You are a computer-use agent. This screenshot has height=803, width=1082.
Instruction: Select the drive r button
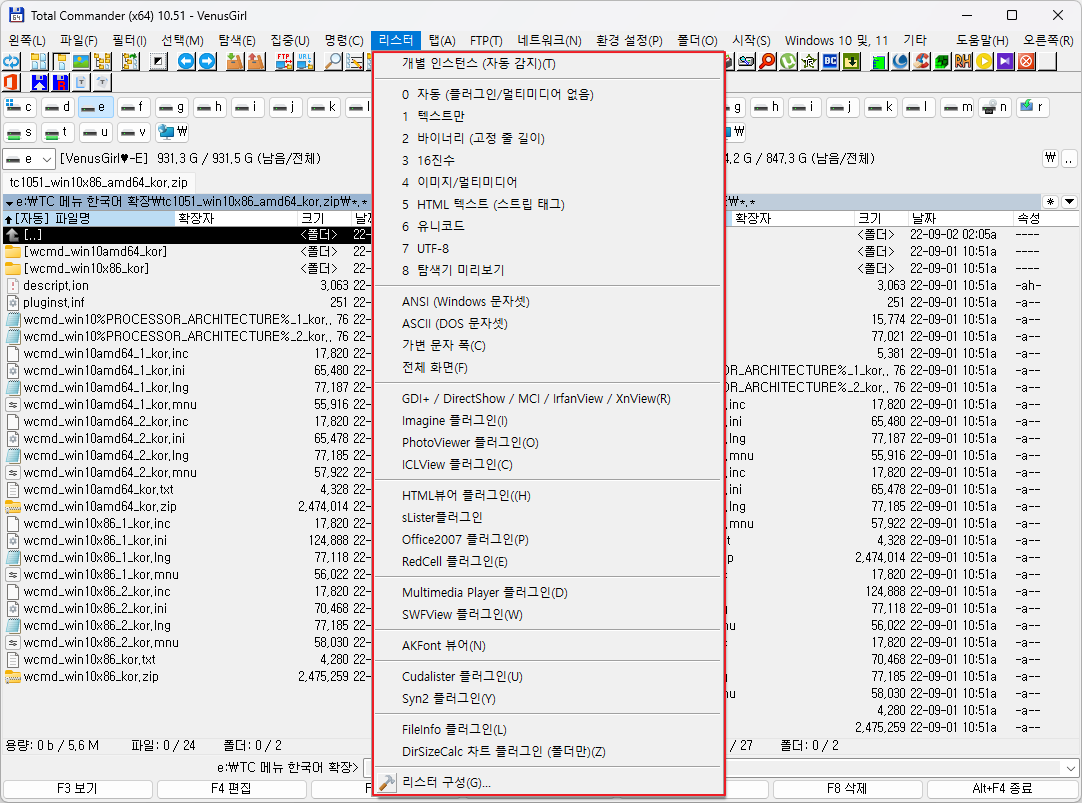pyautogui.click(x=1032, y=107)
